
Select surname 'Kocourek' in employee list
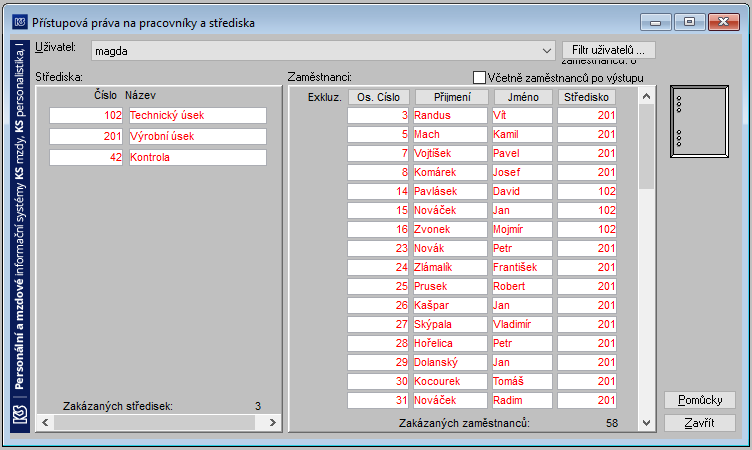click(x=450, y=381)
